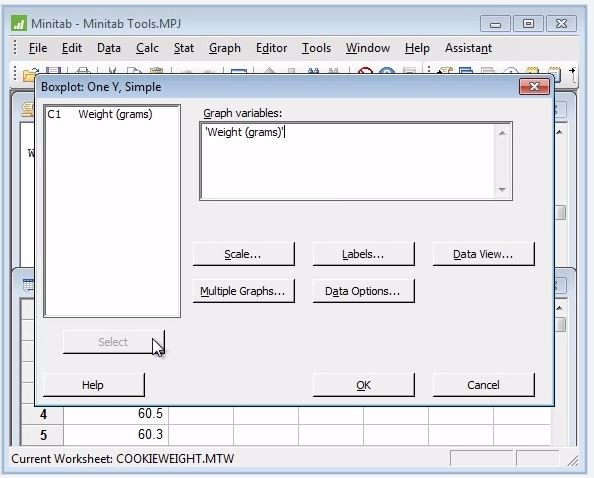Click the Minitab app icon in the title bar
The image size is (594, 478).
[19, 23]
